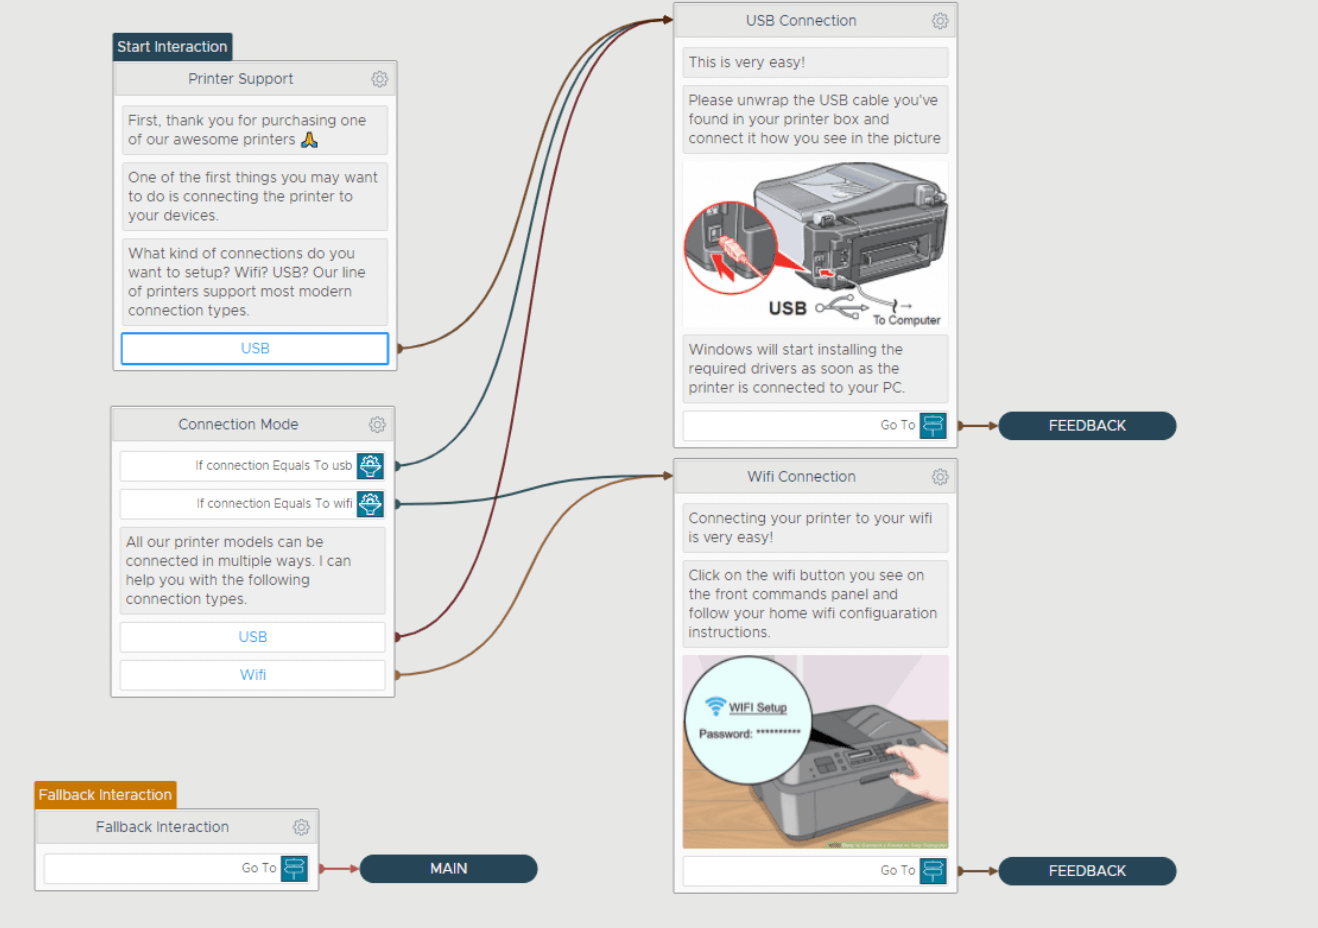1318x928 pixels.
Task: Open settings gear of USB Connection card
Action: pos(940,21)
